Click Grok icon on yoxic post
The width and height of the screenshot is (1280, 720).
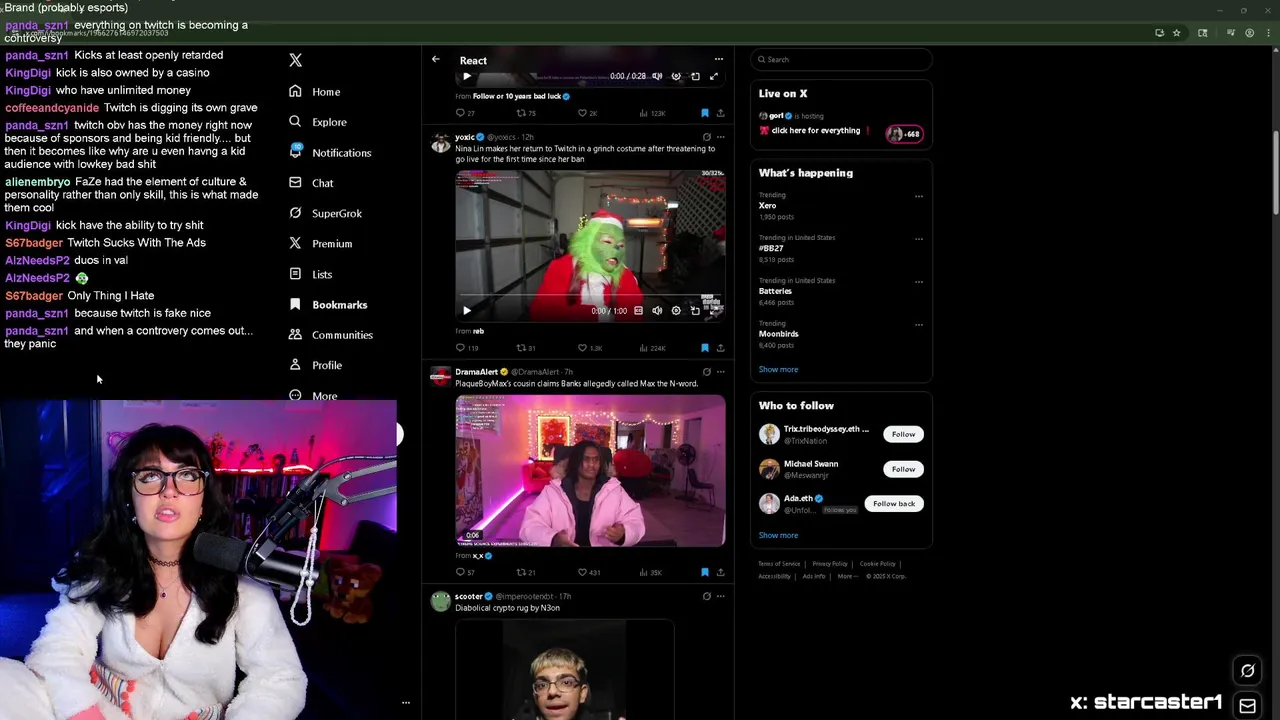706,137
